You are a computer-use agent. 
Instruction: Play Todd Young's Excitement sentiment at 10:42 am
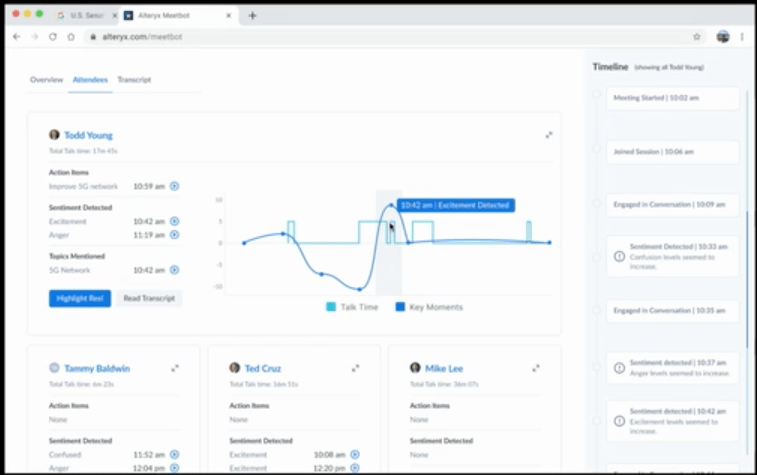(x=174, y=221)
